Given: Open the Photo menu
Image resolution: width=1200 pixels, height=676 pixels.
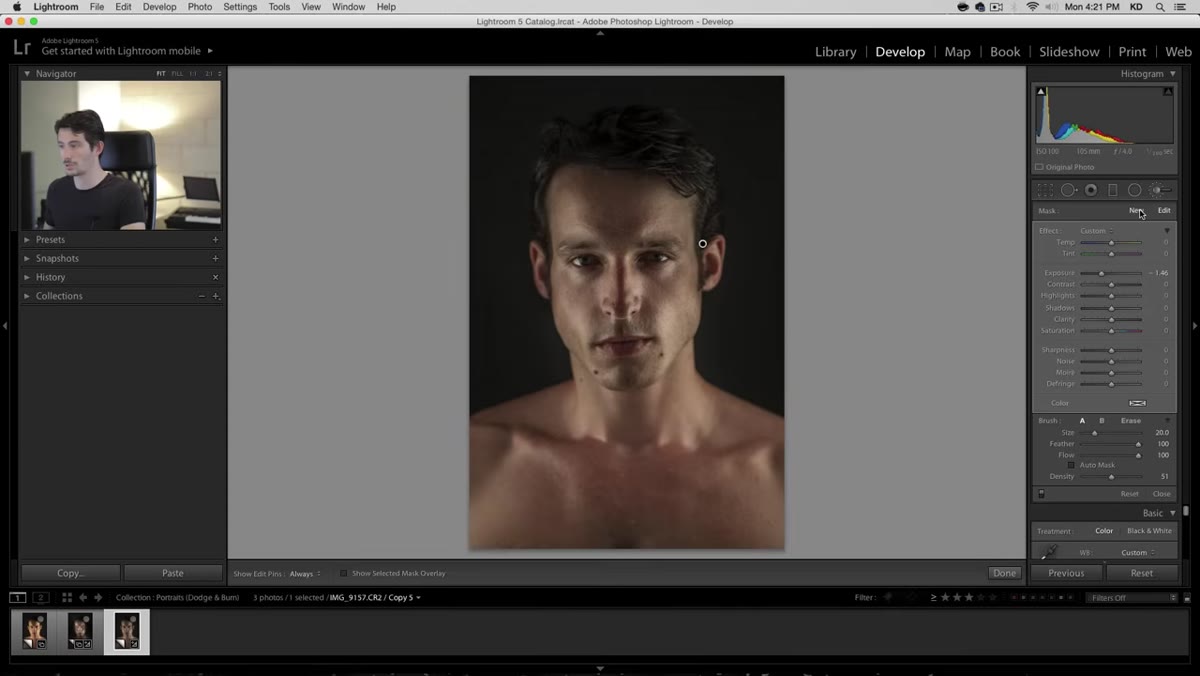Looking at the screenshot, I should click(x=200, y=7).
